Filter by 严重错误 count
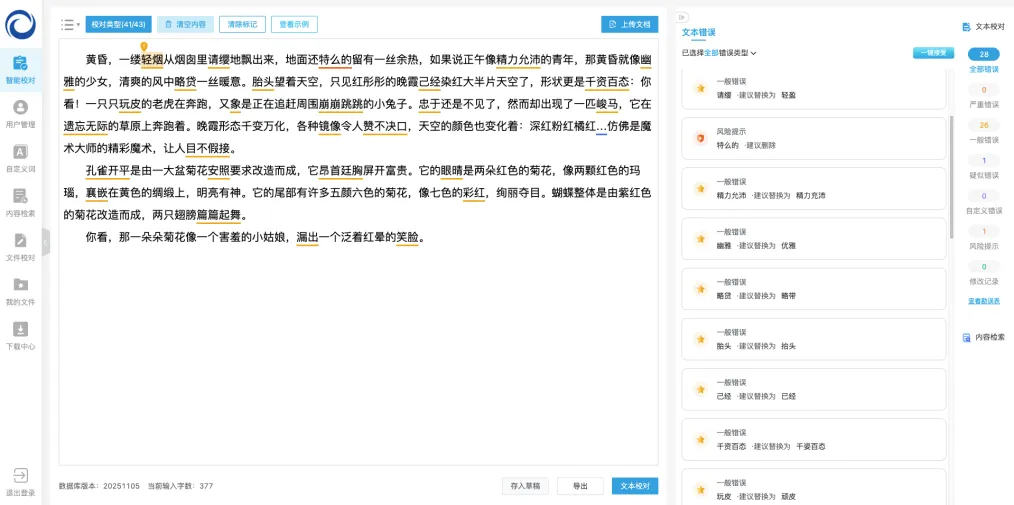Viewport: 1014px width, 505px height. (x=984, y=96)
